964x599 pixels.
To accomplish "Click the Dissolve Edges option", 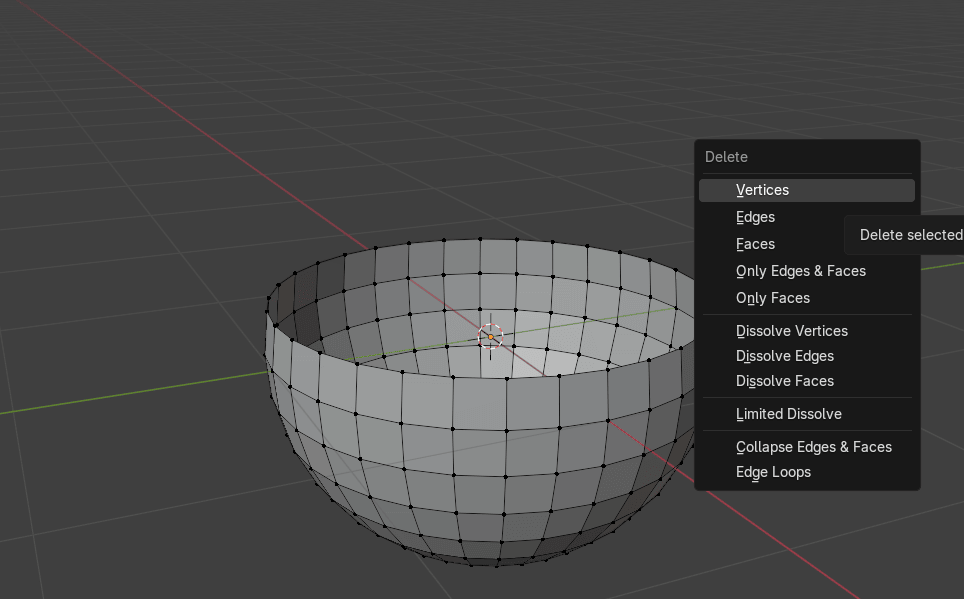I will pyautogui.click(x=784, y=356).
